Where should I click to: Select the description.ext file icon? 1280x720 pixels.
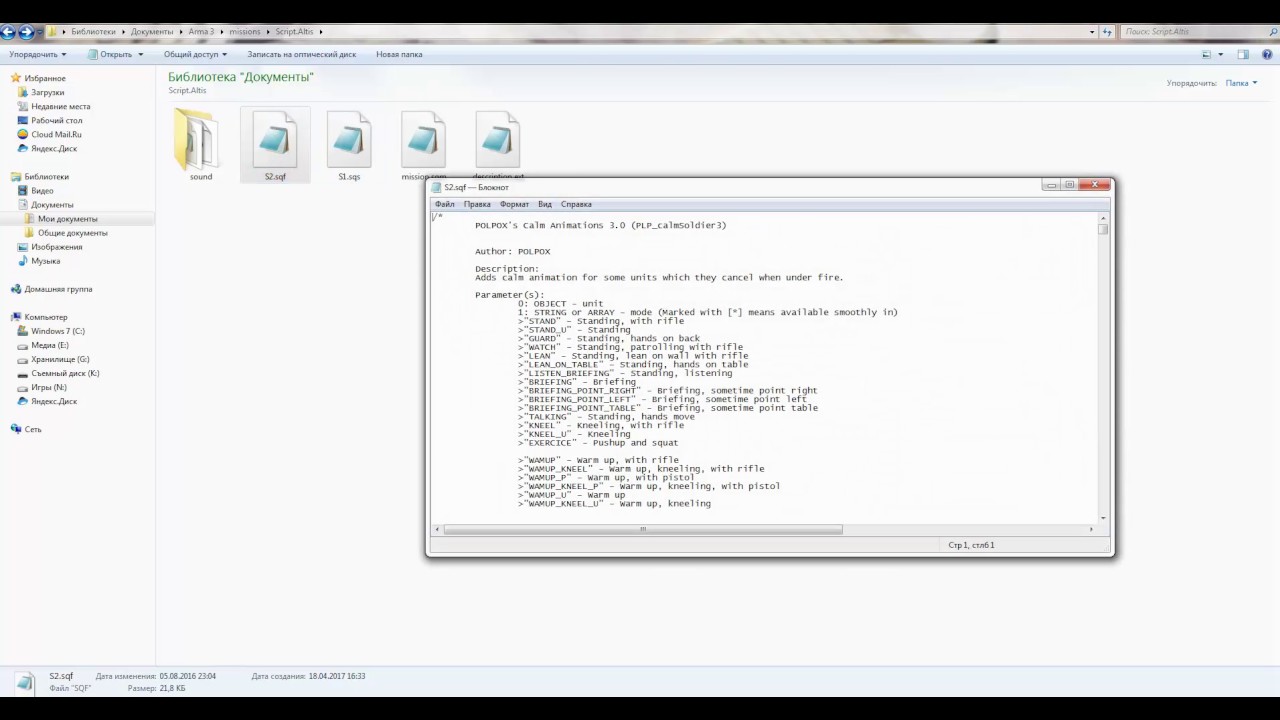tap(497, 139)
